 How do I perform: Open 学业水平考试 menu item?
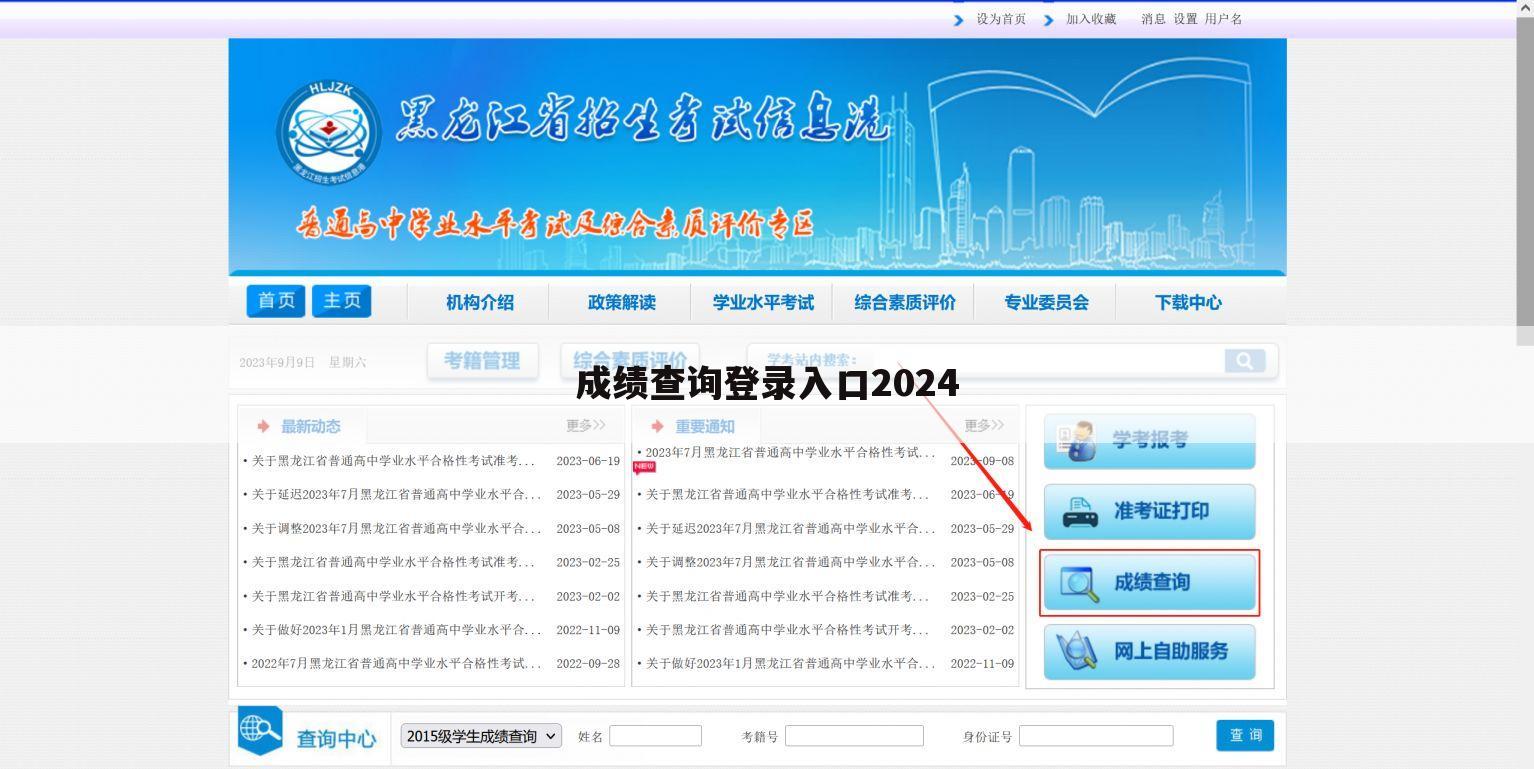pyautogui.click(x=763, y=302)
